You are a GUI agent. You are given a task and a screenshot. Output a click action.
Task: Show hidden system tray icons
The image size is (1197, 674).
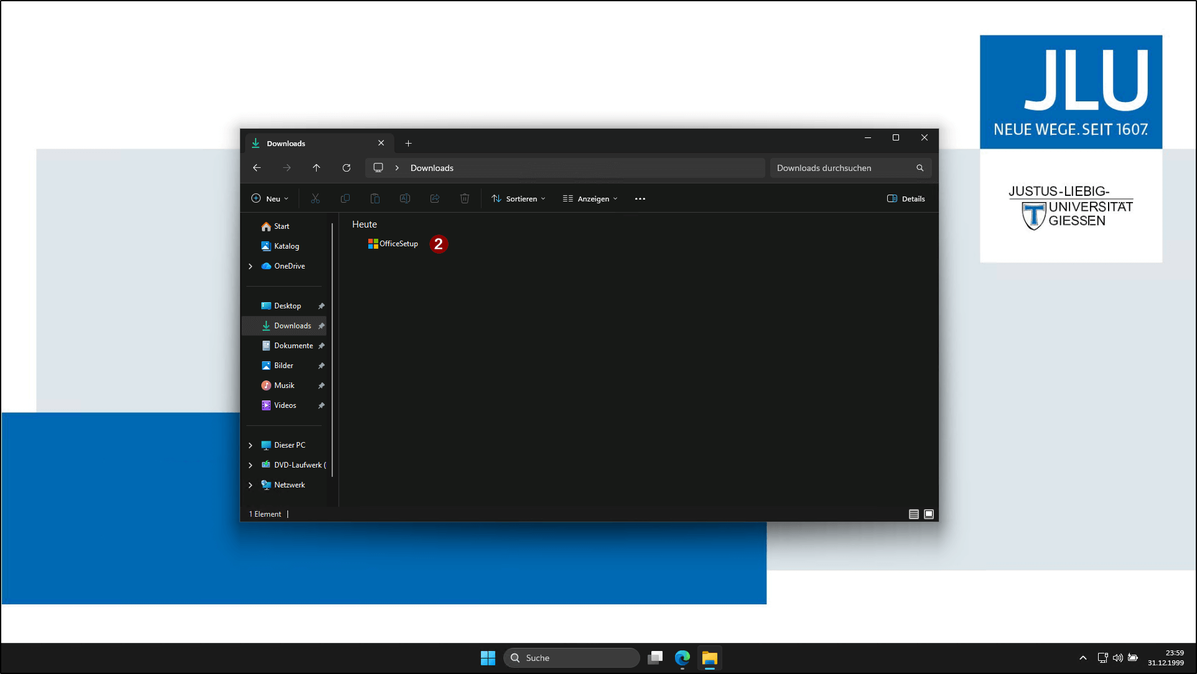[1082, 658]
